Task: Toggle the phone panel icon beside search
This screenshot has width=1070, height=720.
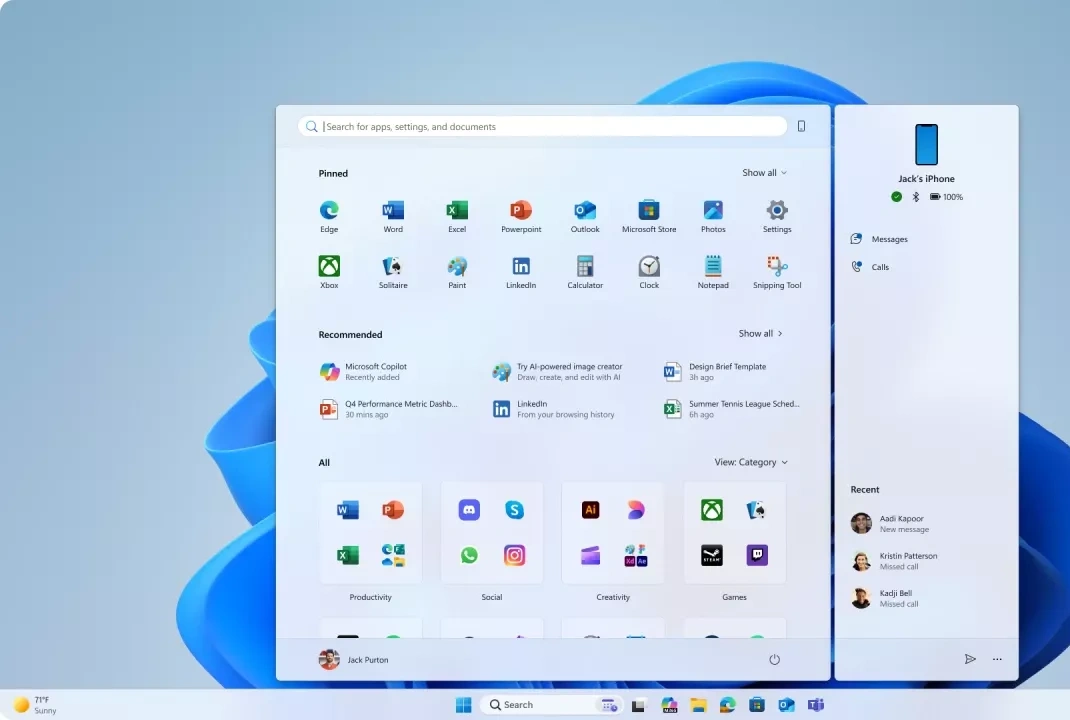Action: 801,126
